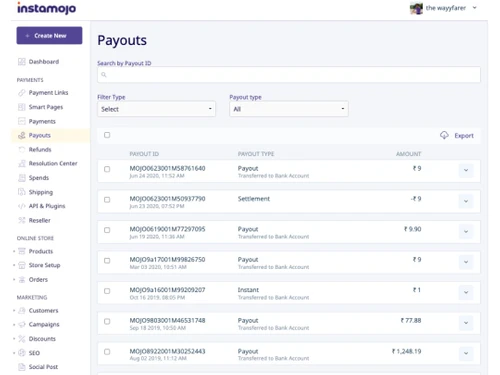Click the Resolution Center icon
This screenshot has height=375, width=500.
coord(22,163)
